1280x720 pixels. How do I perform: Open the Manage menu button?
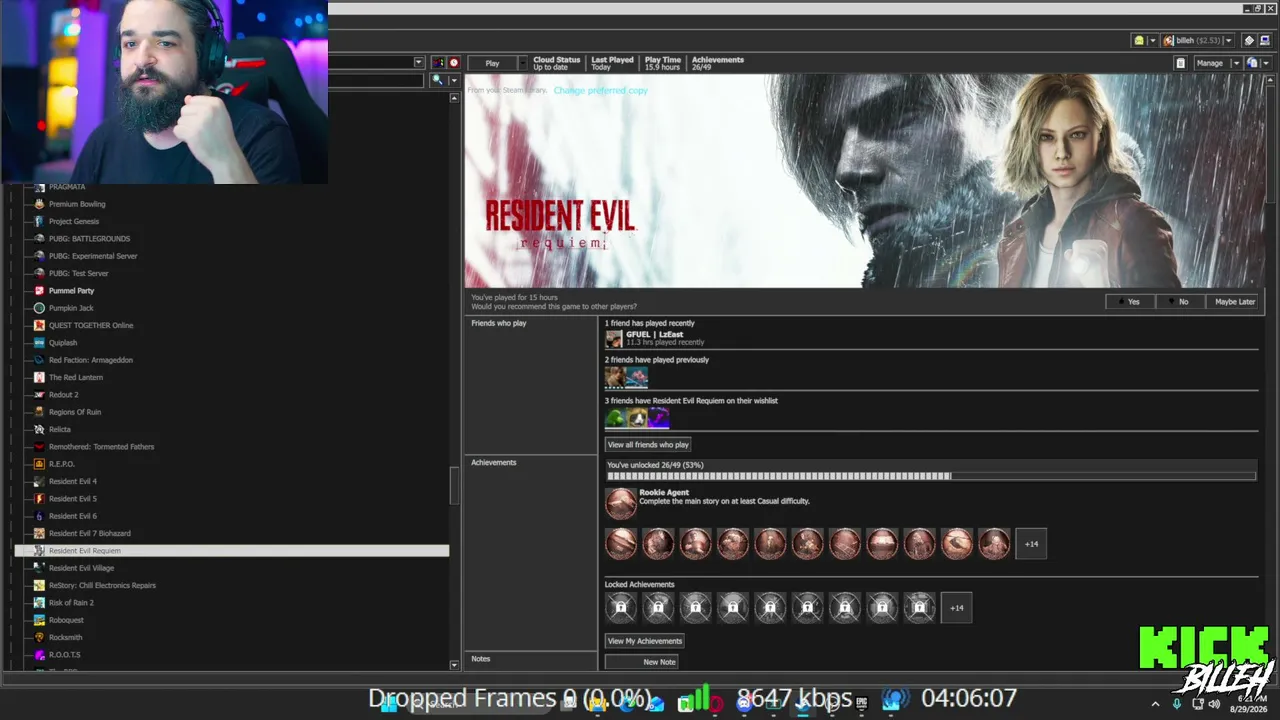tap(1209, 63)
